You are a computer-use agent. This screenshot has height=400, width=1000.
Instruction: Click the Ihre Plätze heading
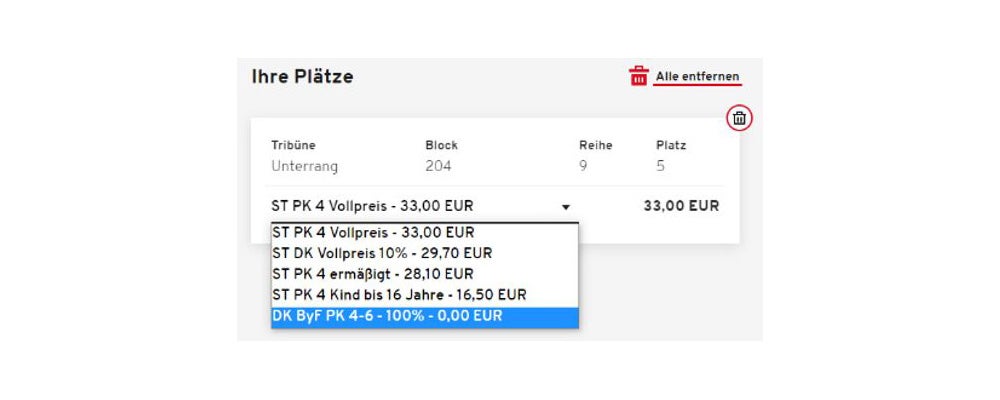pyautogui.click(x=302, y=77)
